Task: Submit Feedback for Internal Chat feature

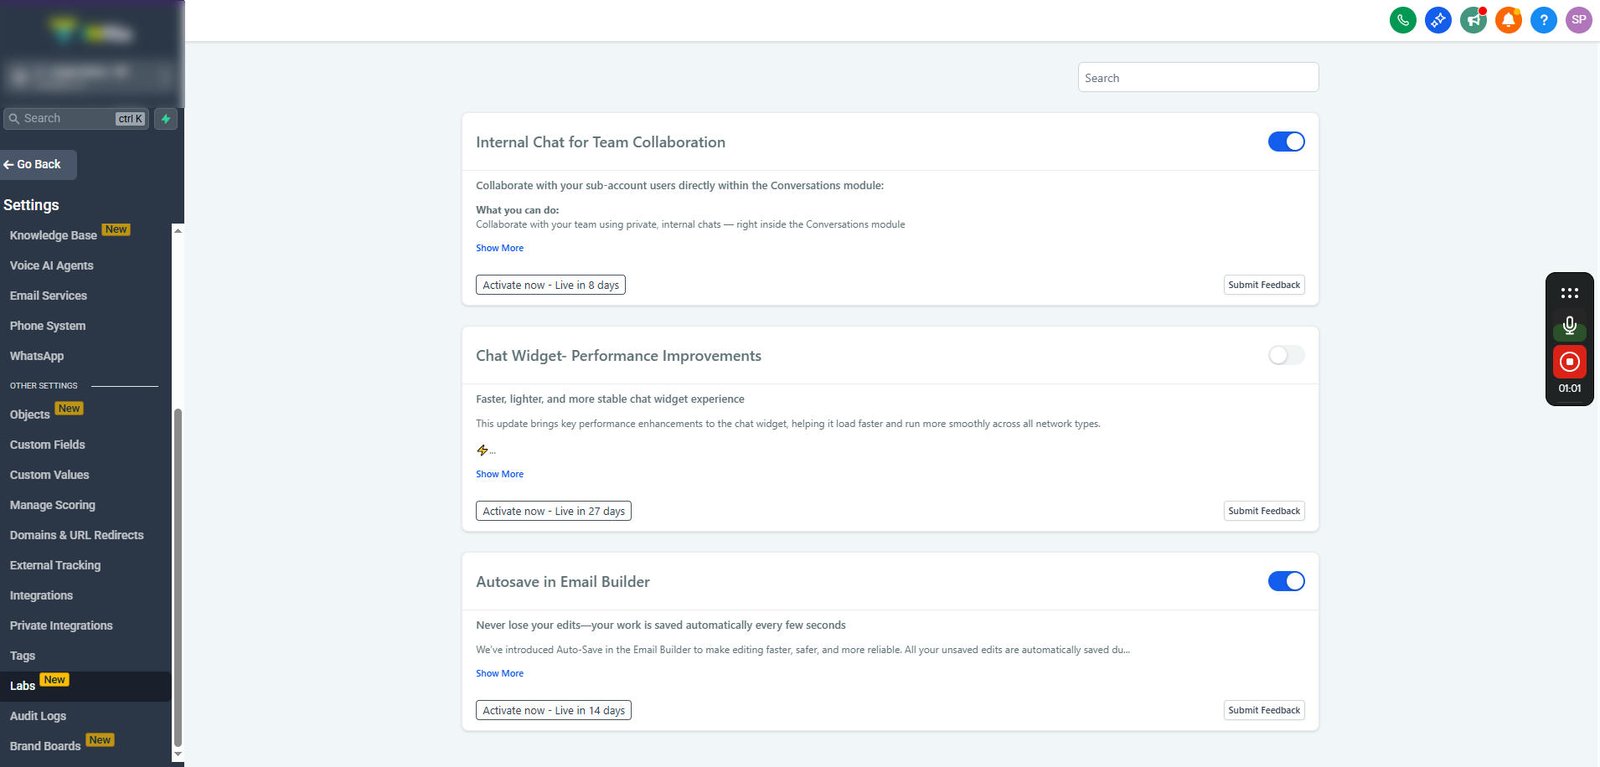Action: 1264,285
